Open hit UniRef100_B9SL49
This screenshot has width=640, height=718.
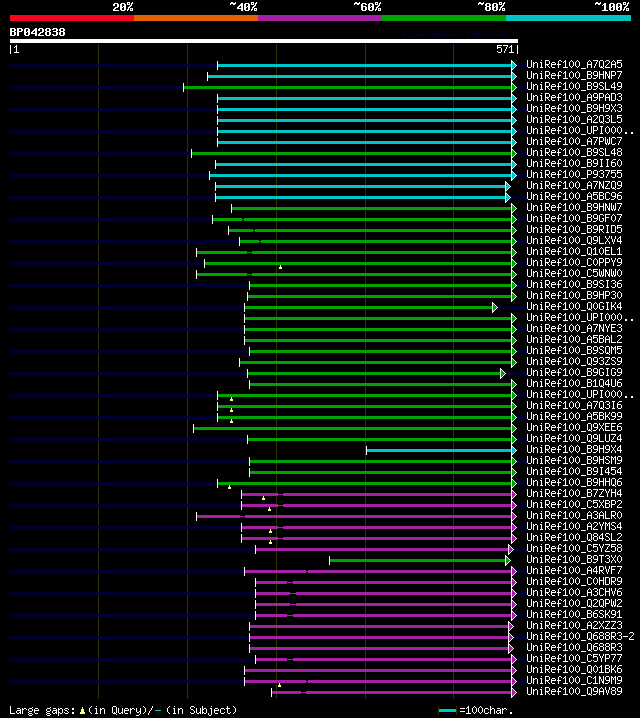click(x=574, y=87)
